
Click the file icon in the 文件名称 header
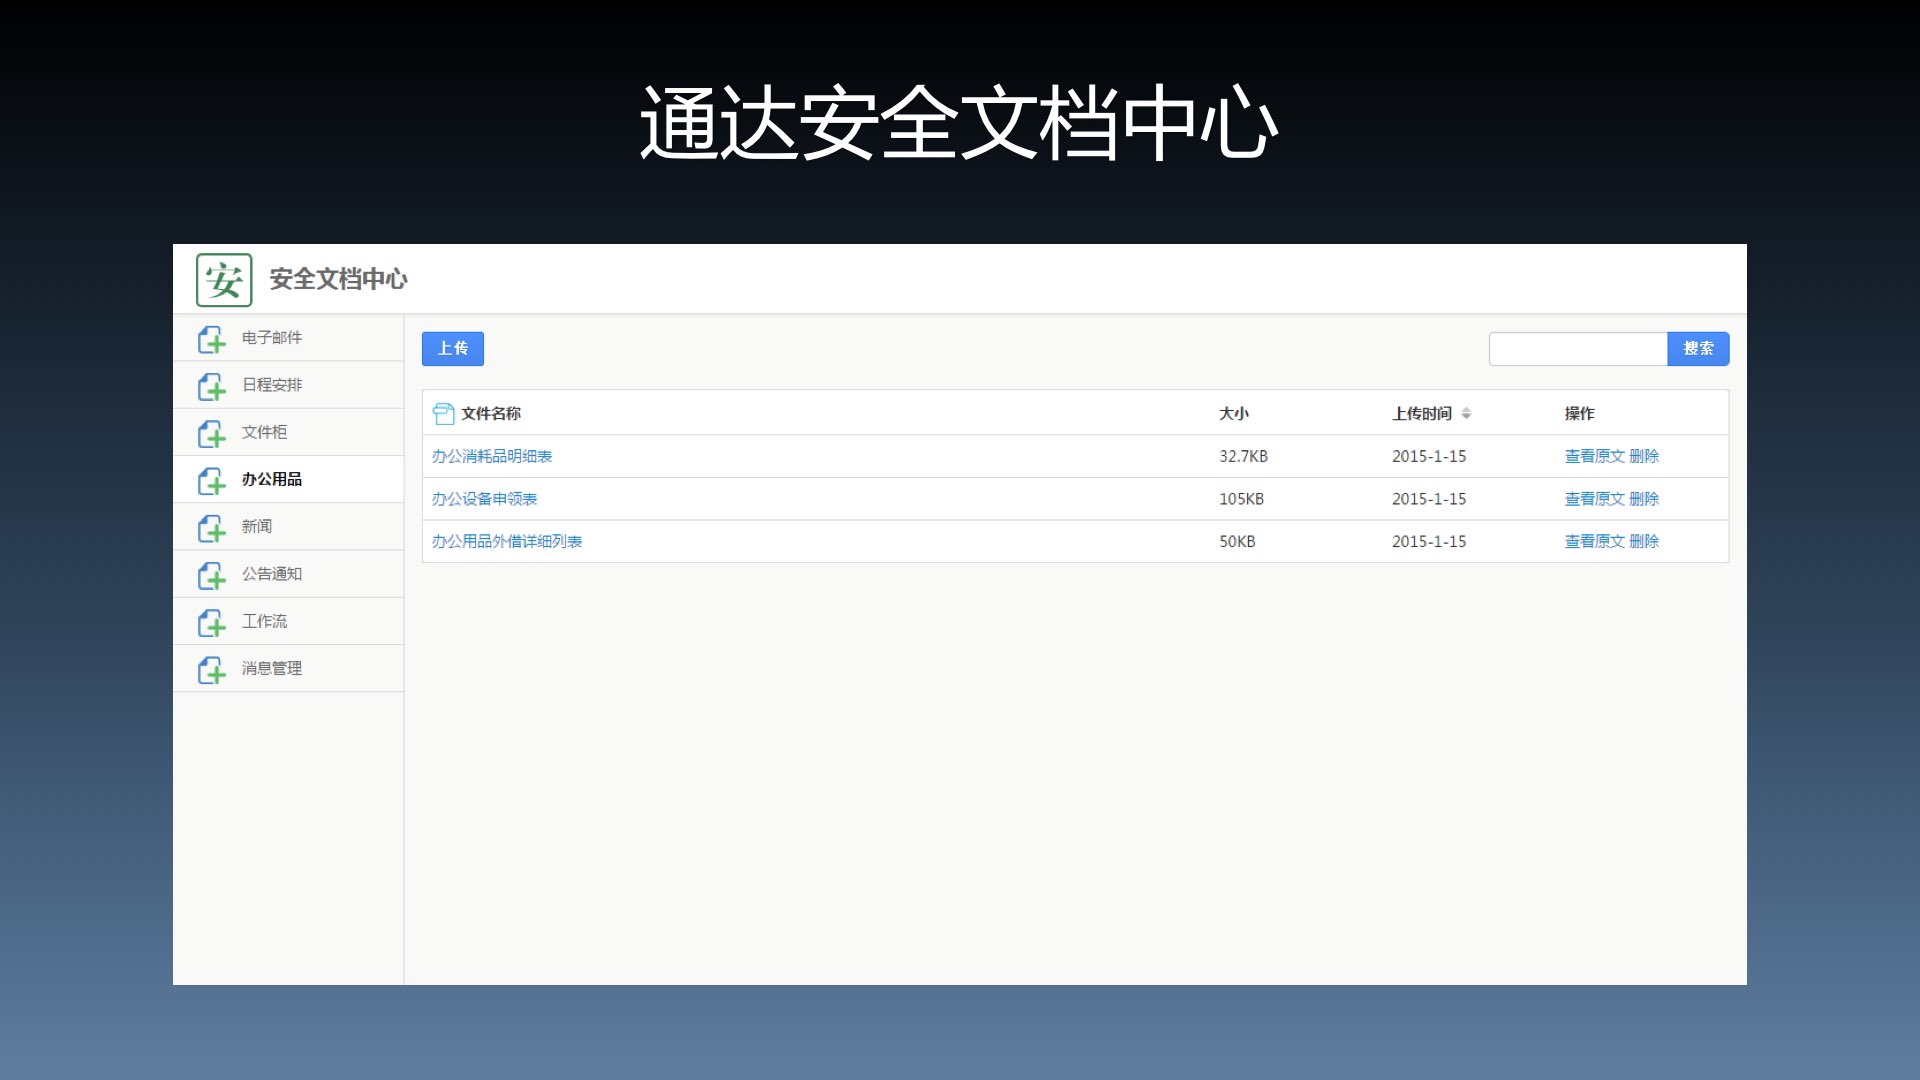click(443, 413)
